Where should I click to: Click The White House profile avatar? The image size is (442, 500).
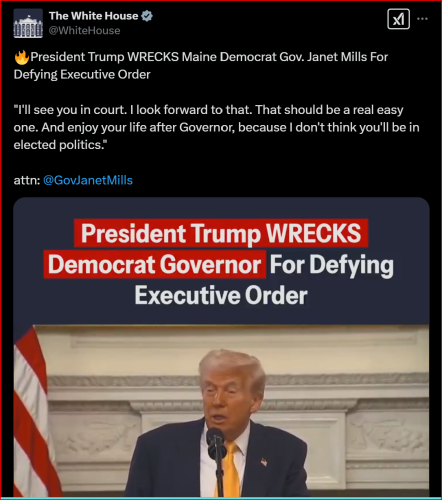pos(28,23)
